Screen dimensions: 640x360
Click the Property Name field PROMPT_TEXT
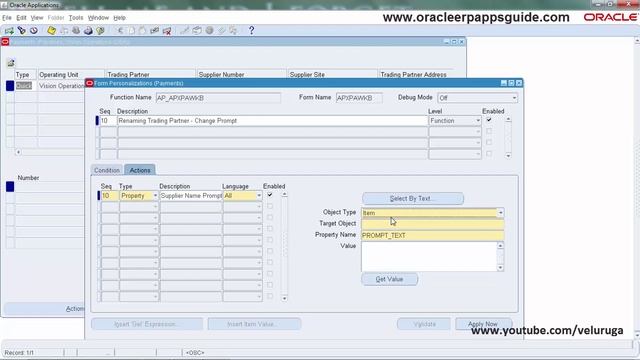(x=433, y=235)
